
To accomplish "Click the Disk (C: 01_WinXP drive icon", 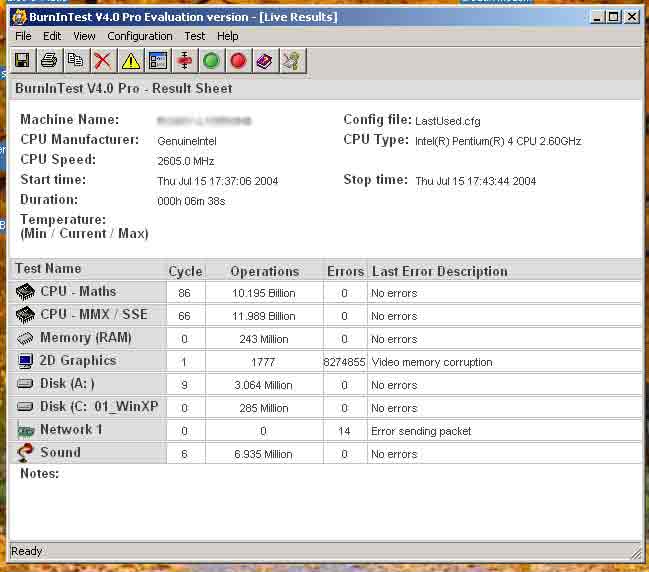I will [x=25, y=406].
